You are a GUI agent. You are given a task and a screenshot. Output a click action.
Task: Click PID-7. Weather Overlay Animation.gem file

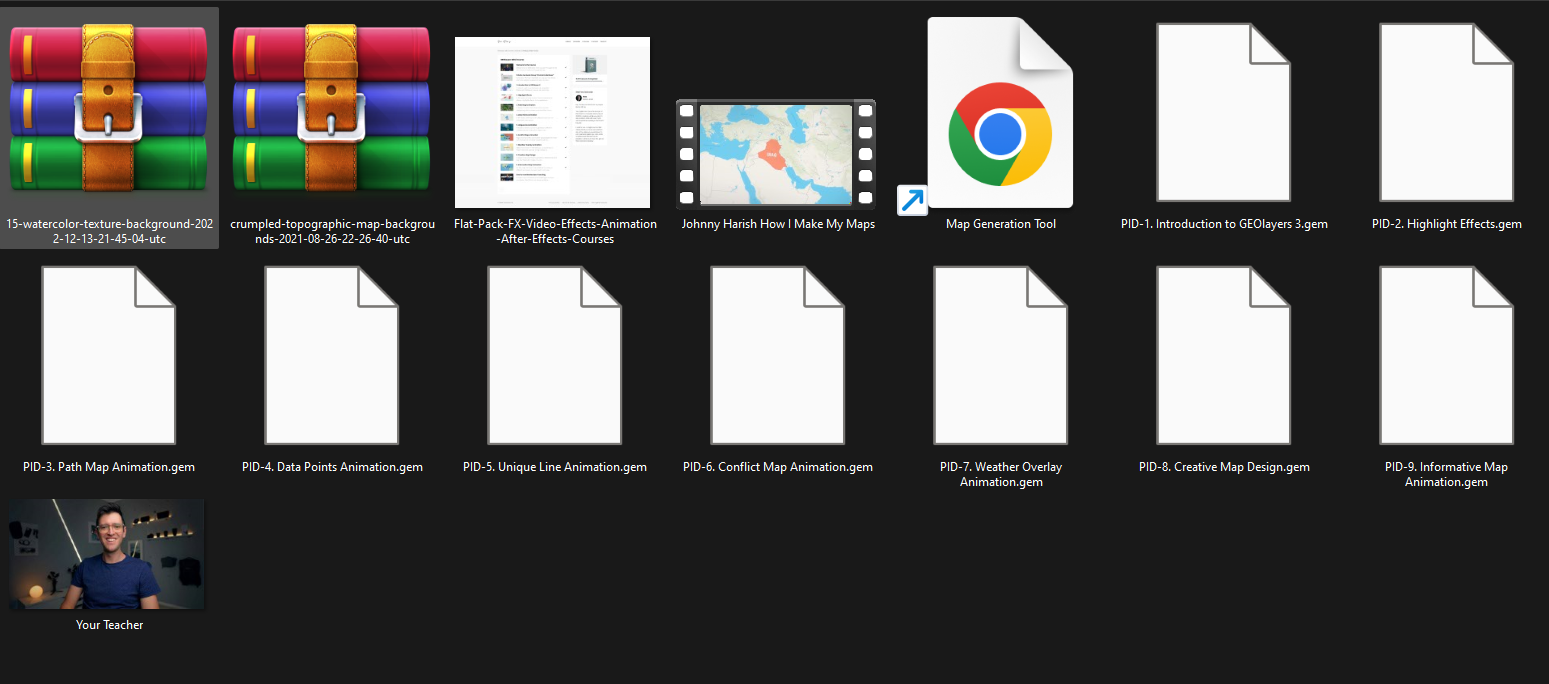point(1000,355)
